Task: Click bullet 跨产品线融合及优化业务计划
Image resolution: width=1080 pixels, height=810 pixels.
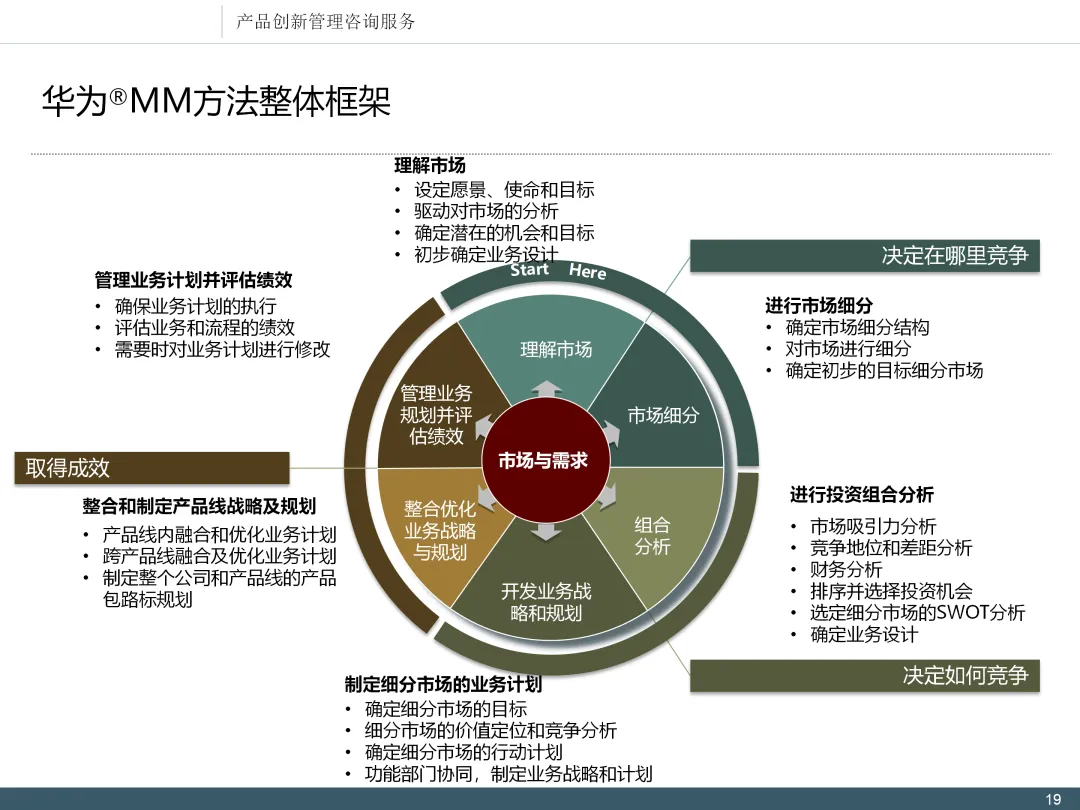Action: (x=219, y=556)
